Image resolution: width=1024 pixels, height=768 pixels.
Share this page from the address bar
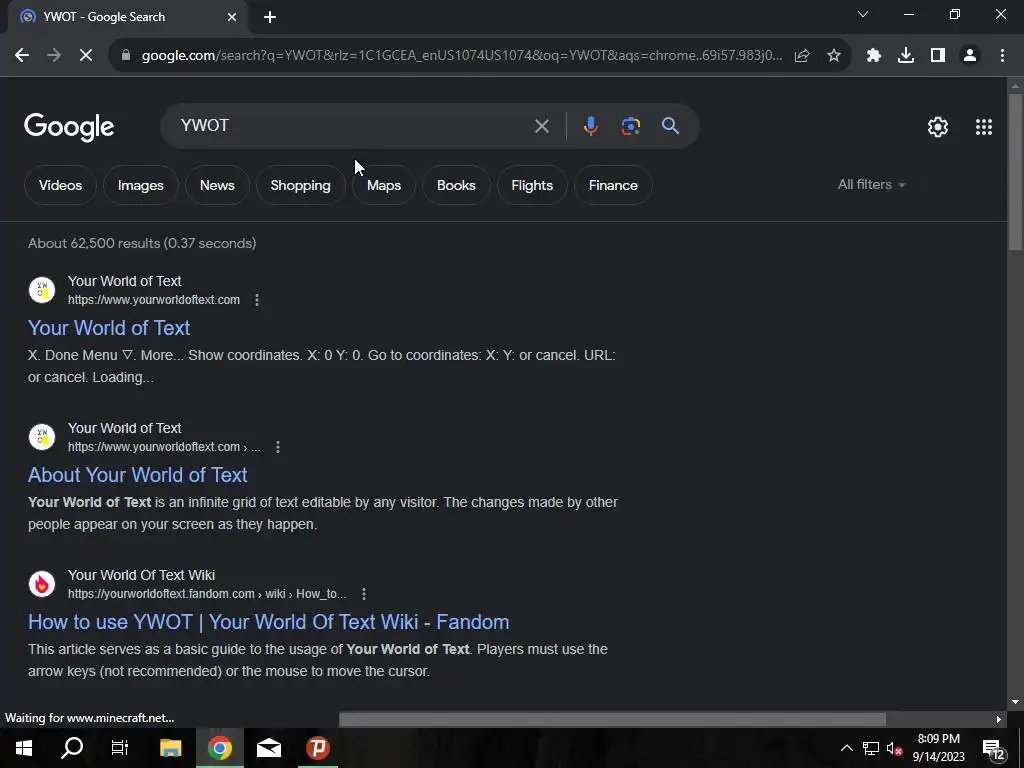pos(802,56)
